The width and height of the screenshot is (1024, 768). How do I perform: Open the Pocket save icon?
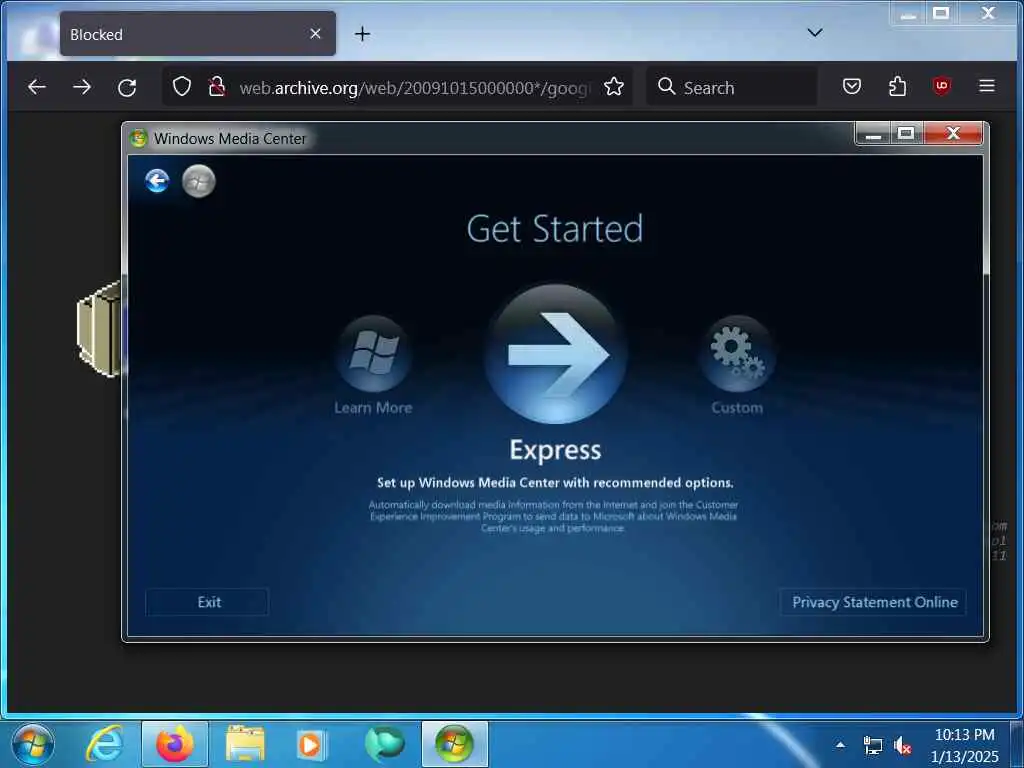(x=852, y=86)
